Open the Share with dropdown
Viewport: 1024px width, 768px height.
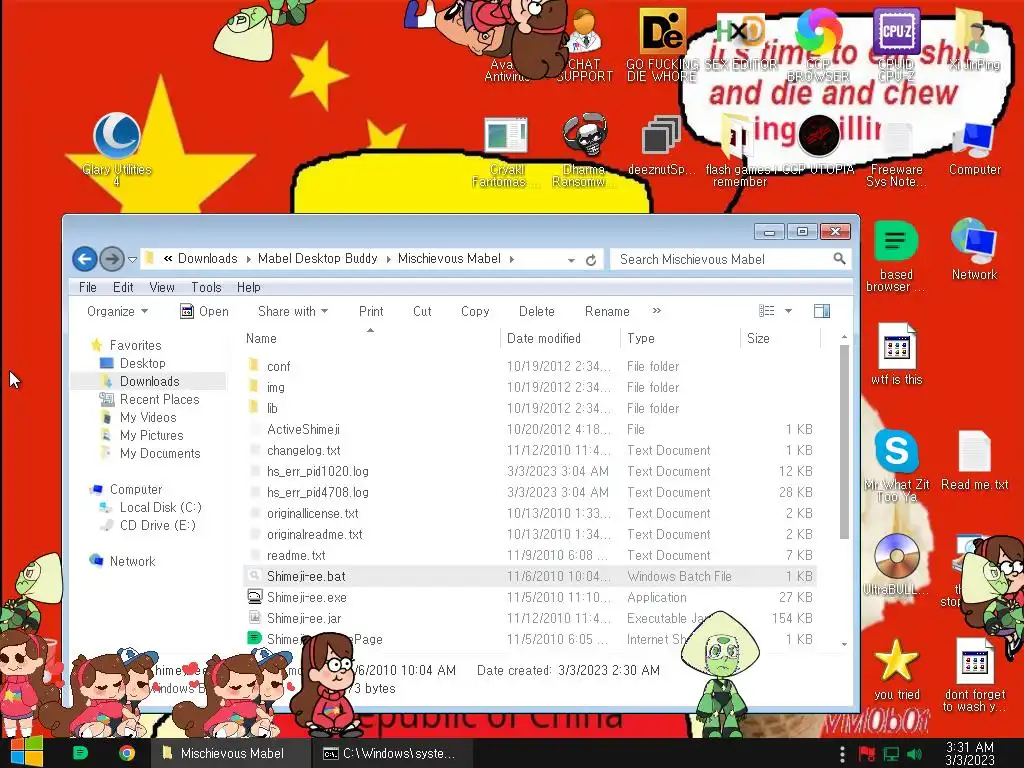pyautogui.click(x=293, y=312)
